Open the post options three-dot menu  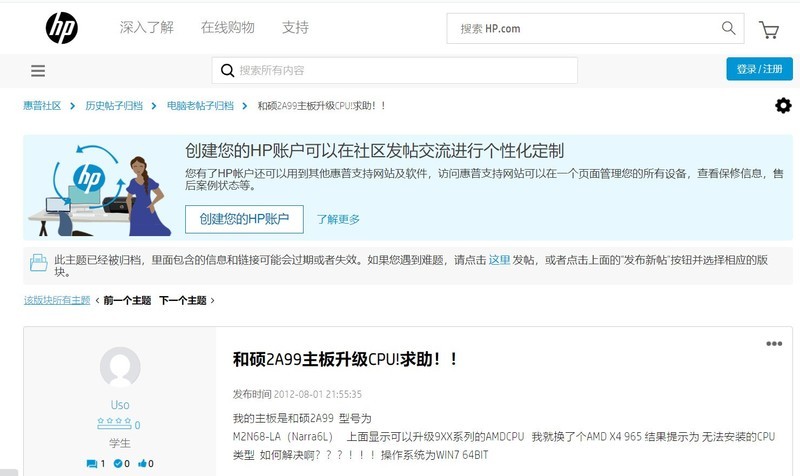[774, 343]
